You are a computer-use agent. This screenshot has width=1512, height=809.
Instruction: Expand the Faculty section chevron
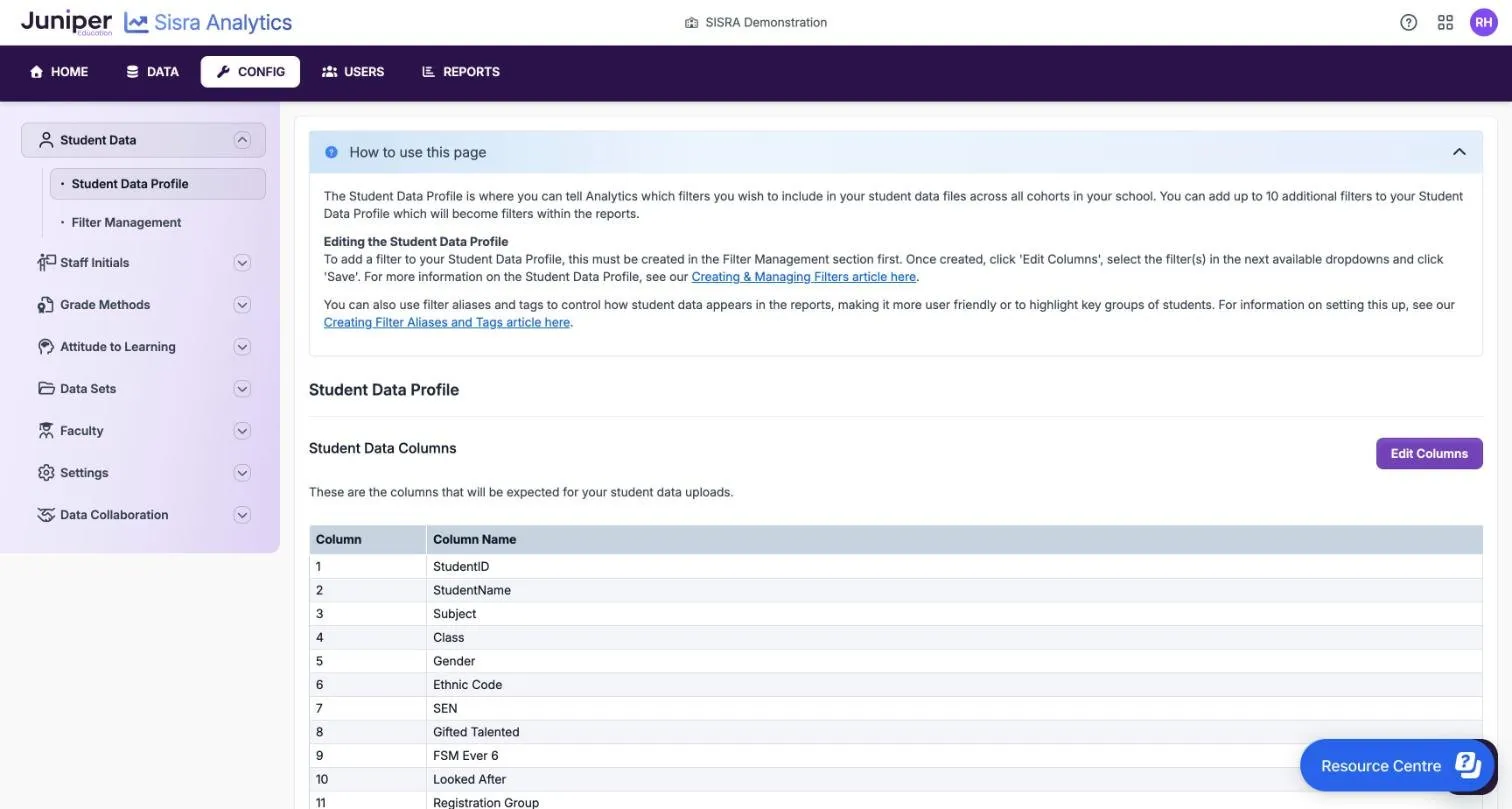pos(242,430)
